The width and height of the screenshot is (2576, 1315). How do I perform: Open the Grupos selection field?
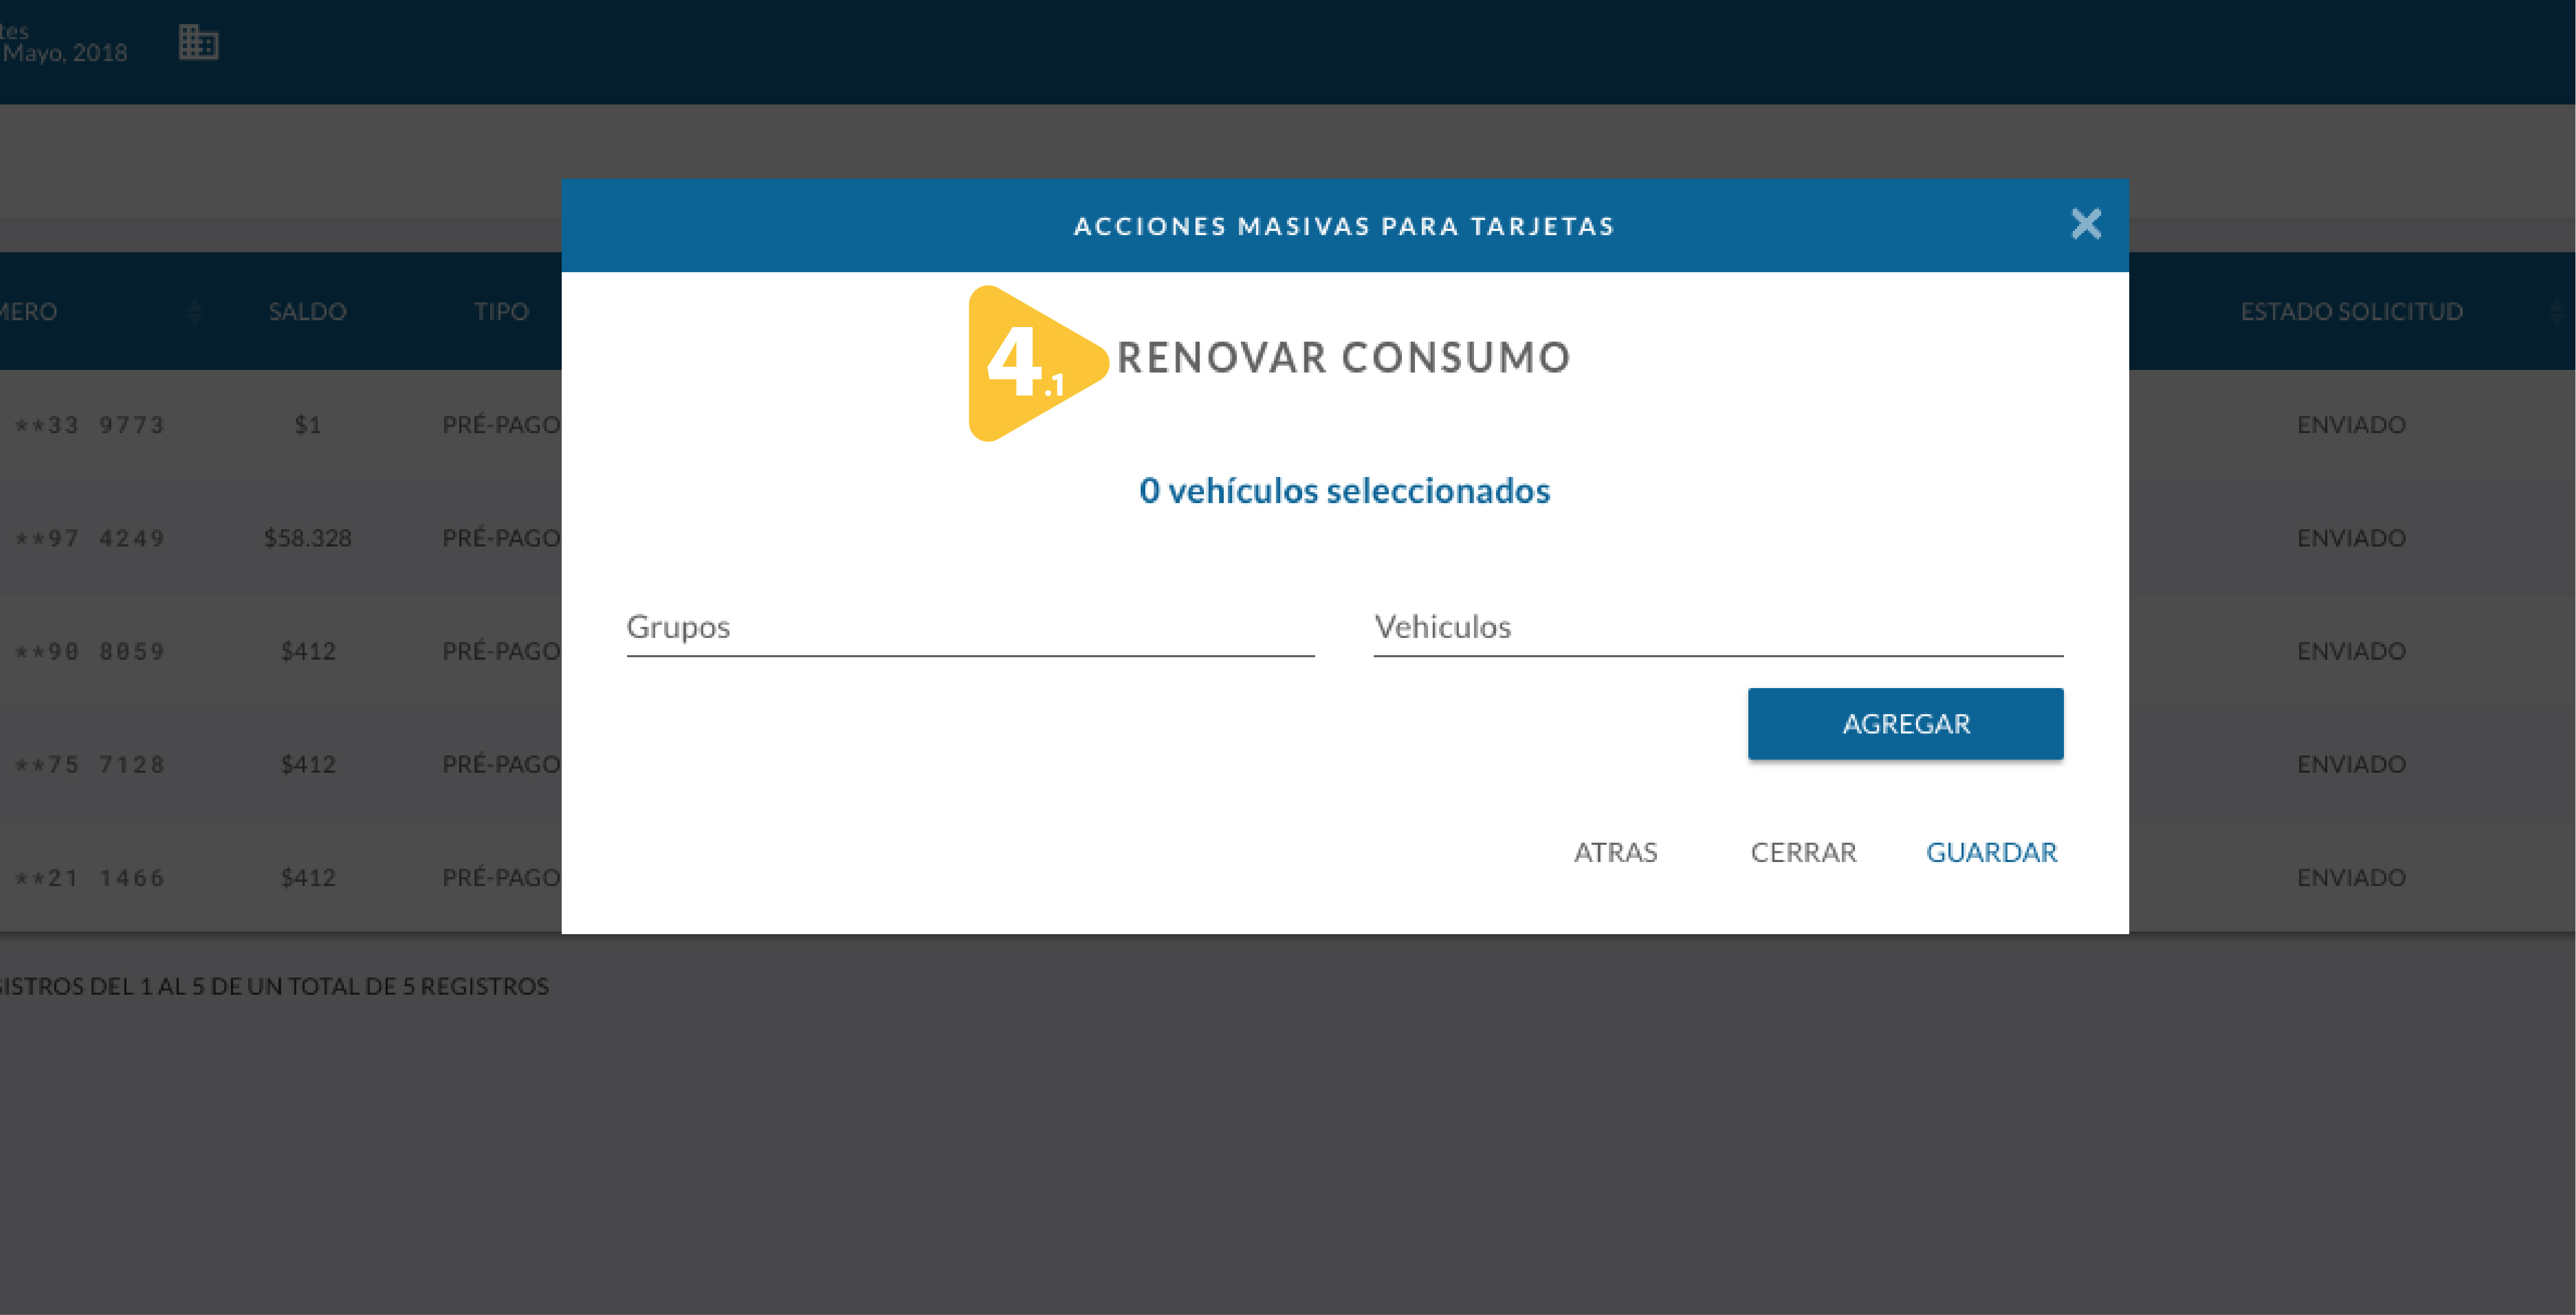click(970, 628)
